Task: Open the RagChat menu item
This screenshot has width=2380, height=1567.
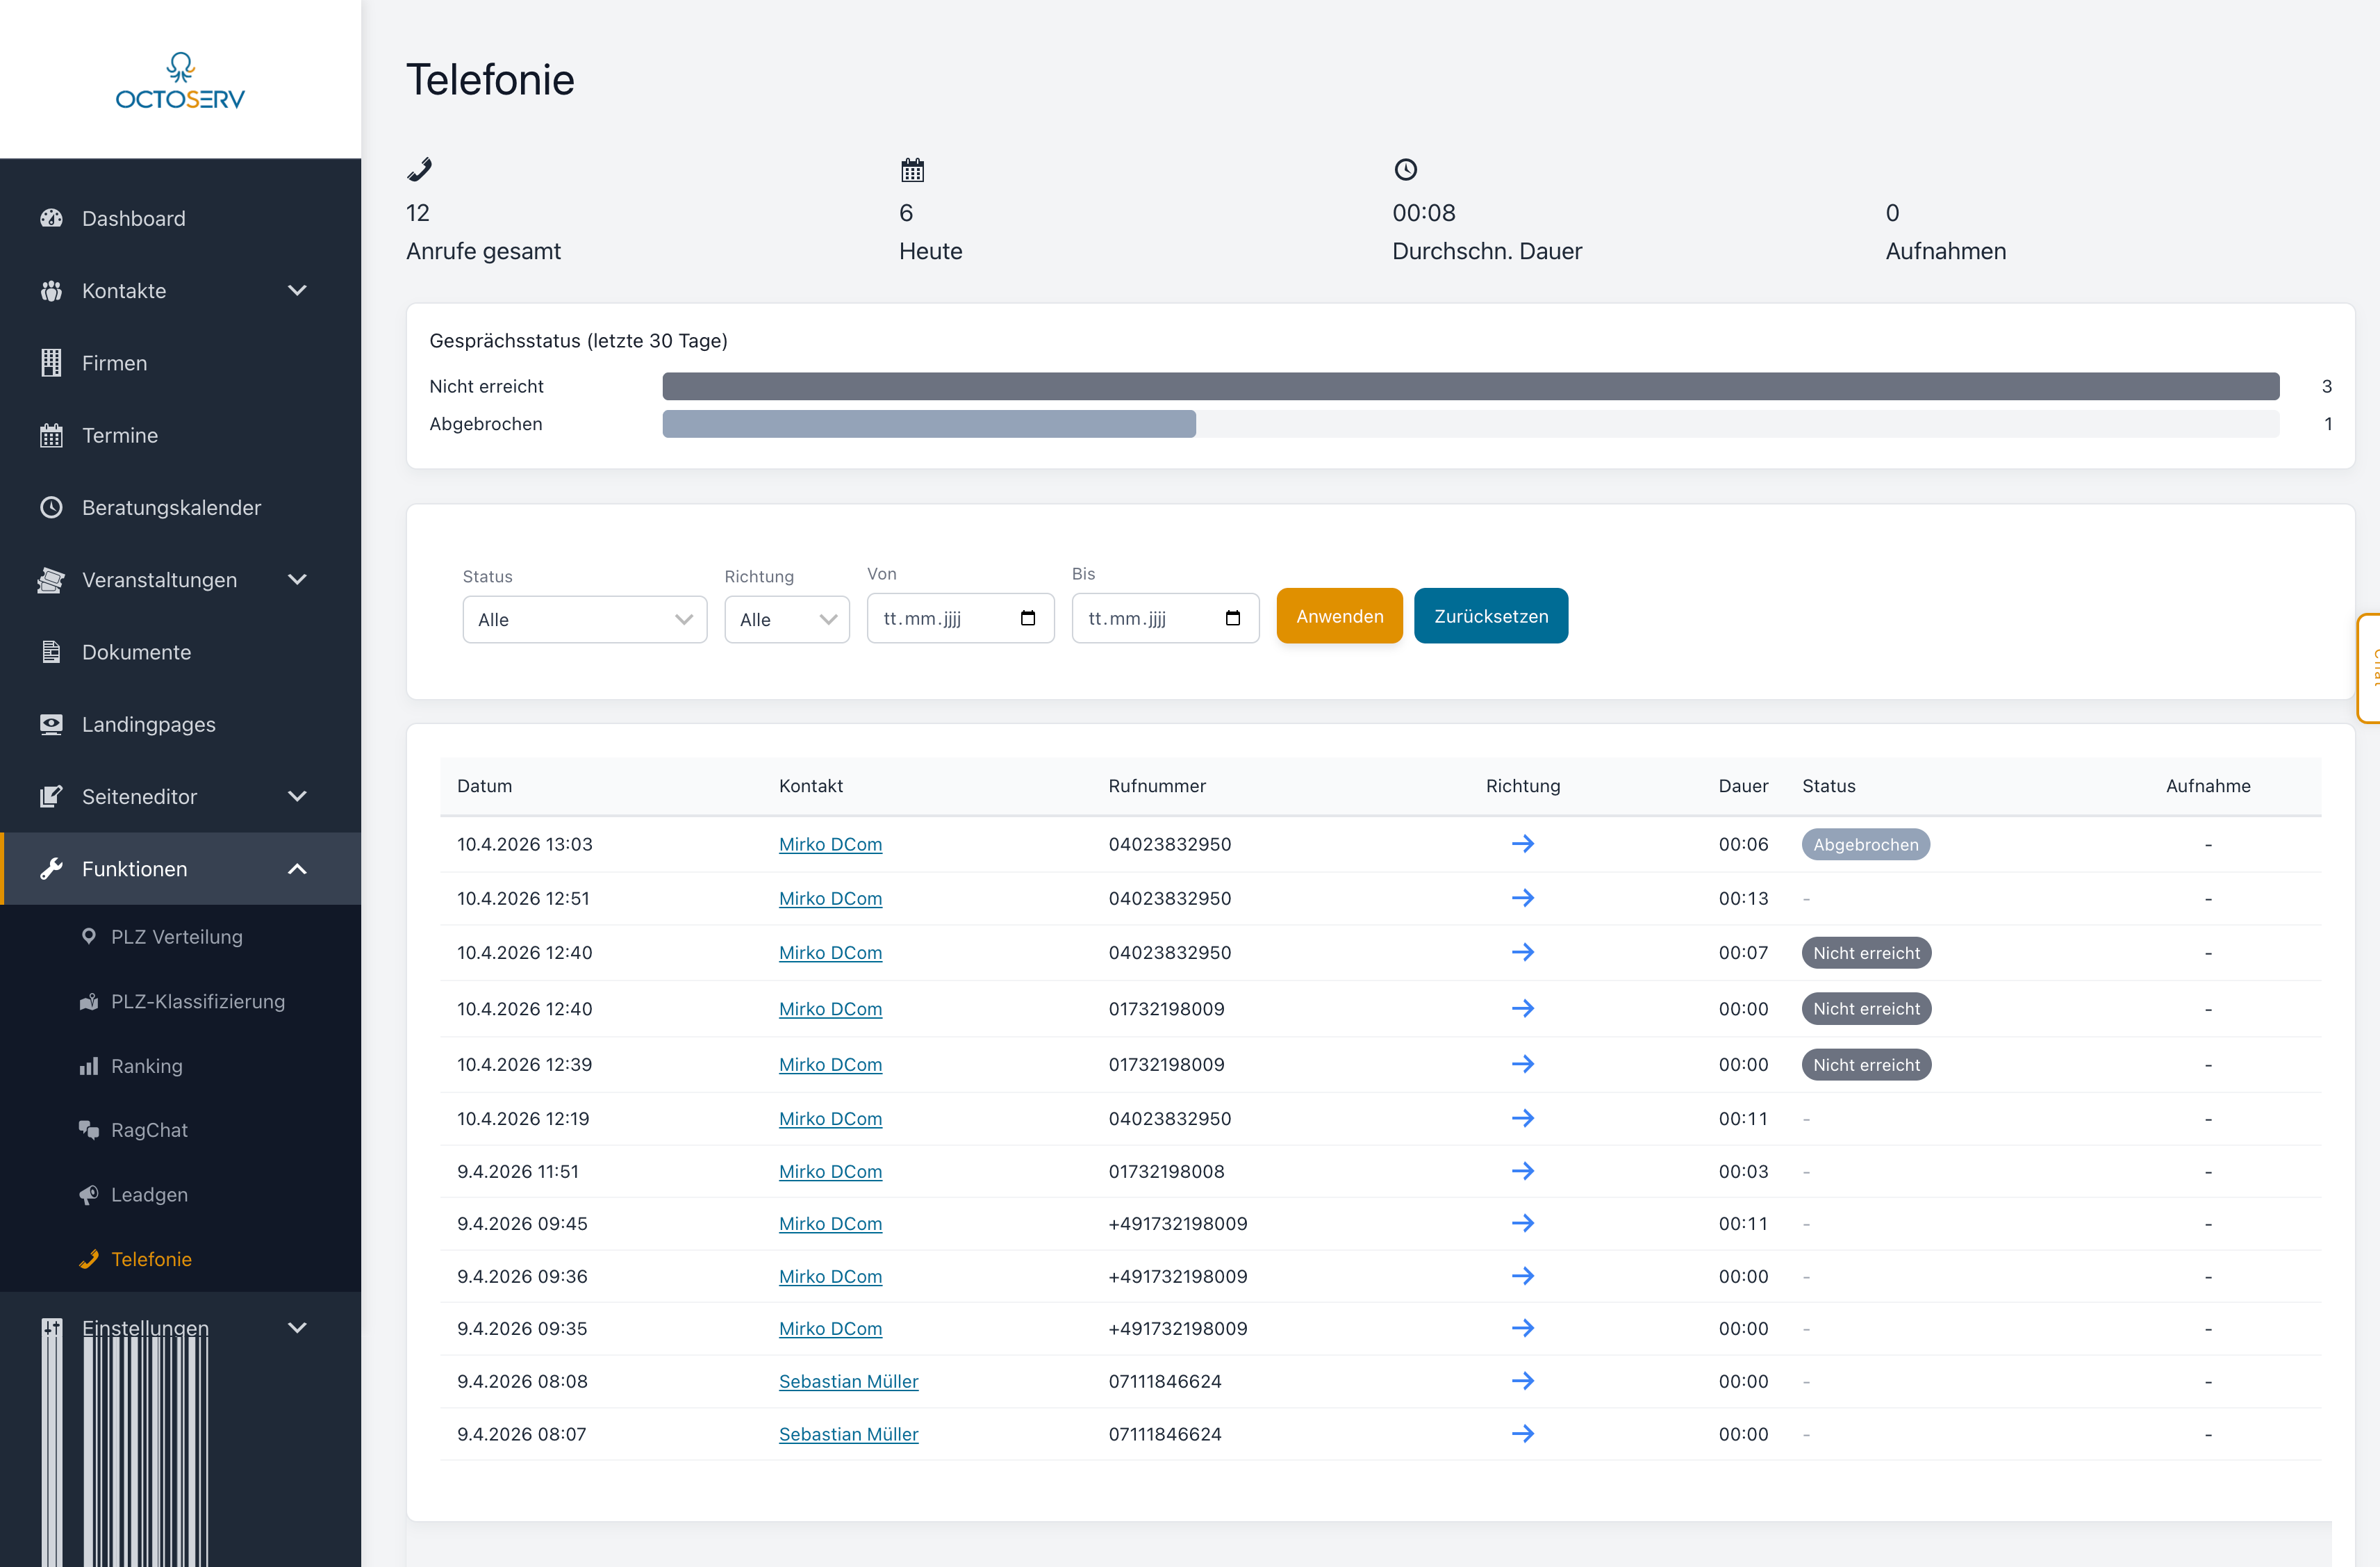Action: 149,1130
